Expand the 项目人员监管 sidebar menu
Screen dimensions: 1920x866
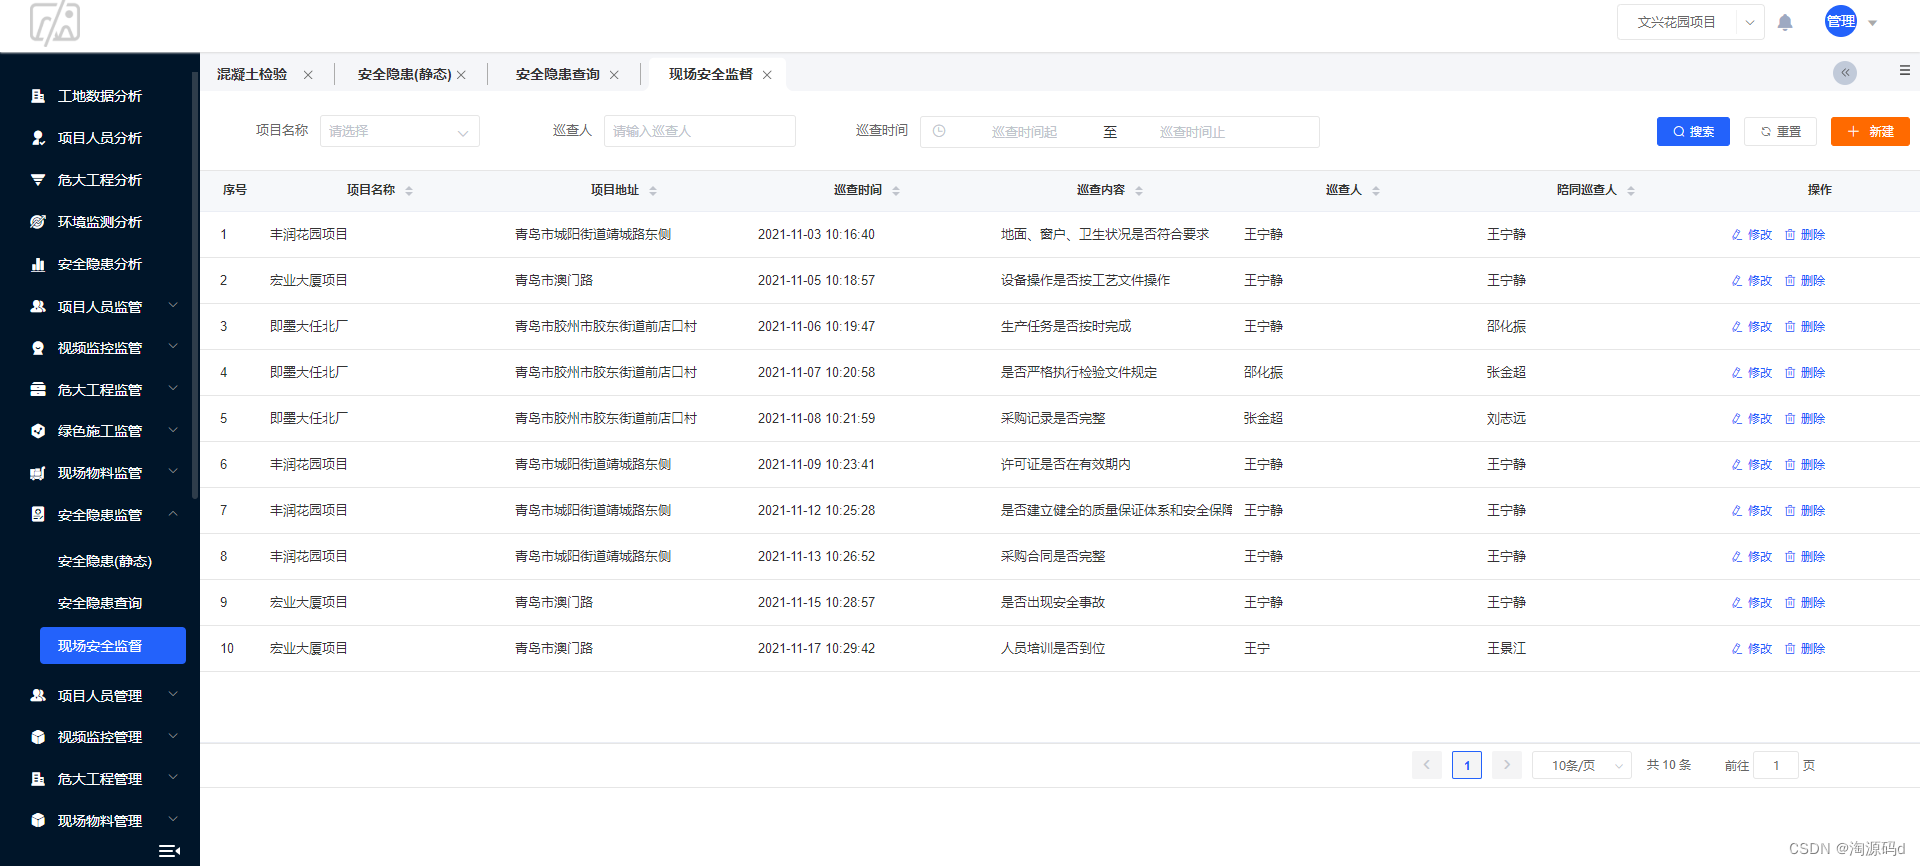coord(100,306)
